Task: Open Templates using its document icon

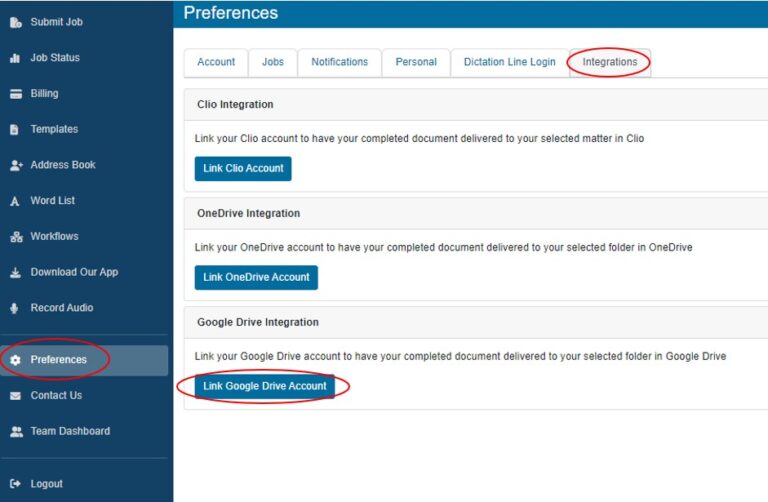Action: pos(15,129)
